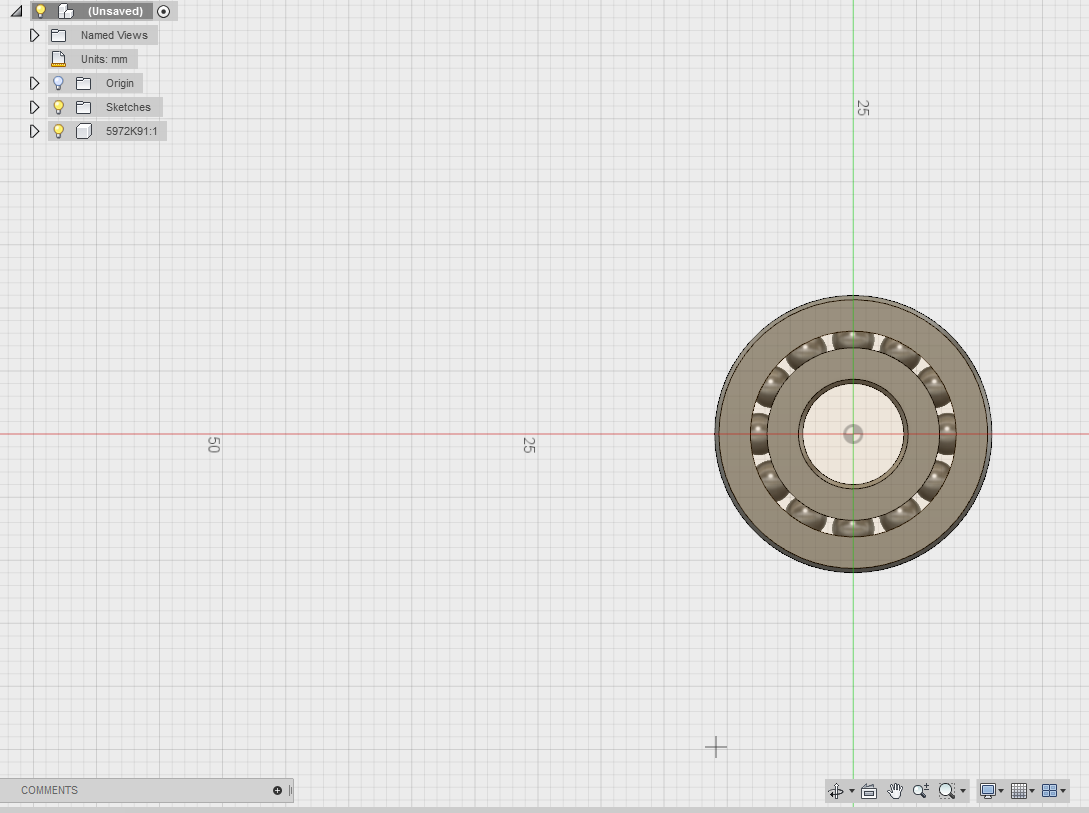Click the Sketches folder icon

coord(83,107)
